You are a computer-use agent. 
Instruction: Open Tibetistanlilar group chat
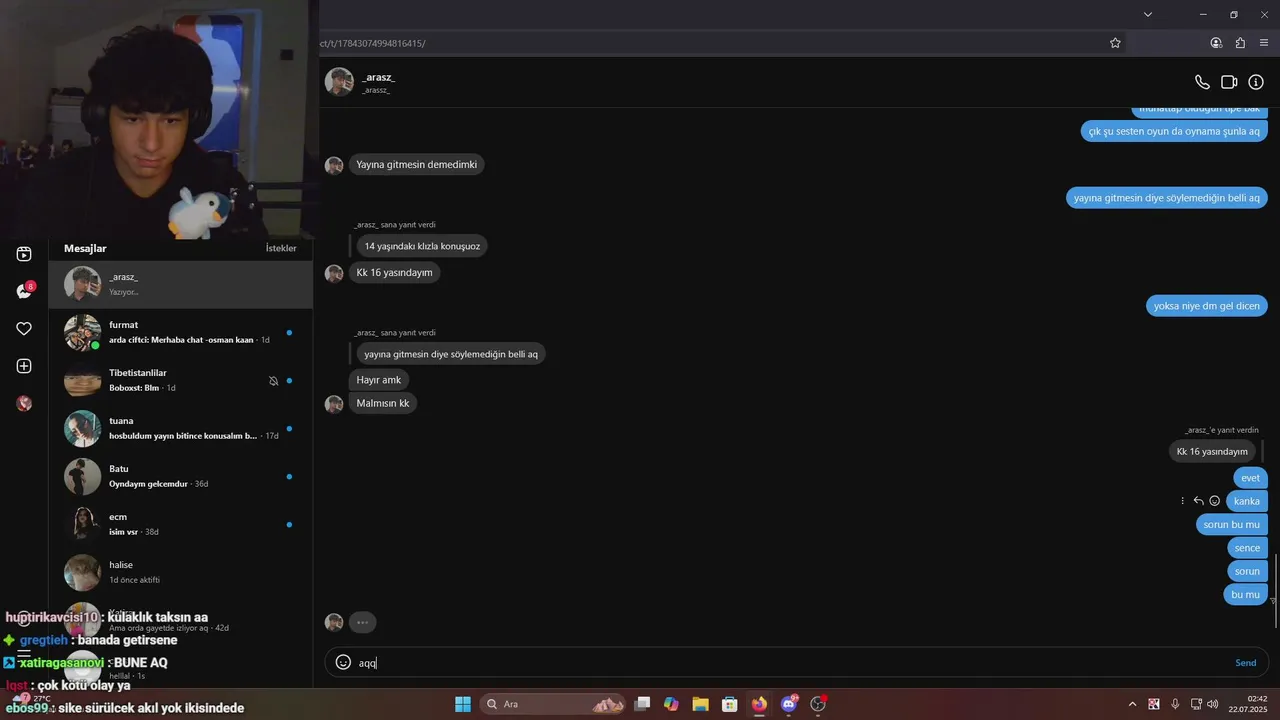[181, 380]
